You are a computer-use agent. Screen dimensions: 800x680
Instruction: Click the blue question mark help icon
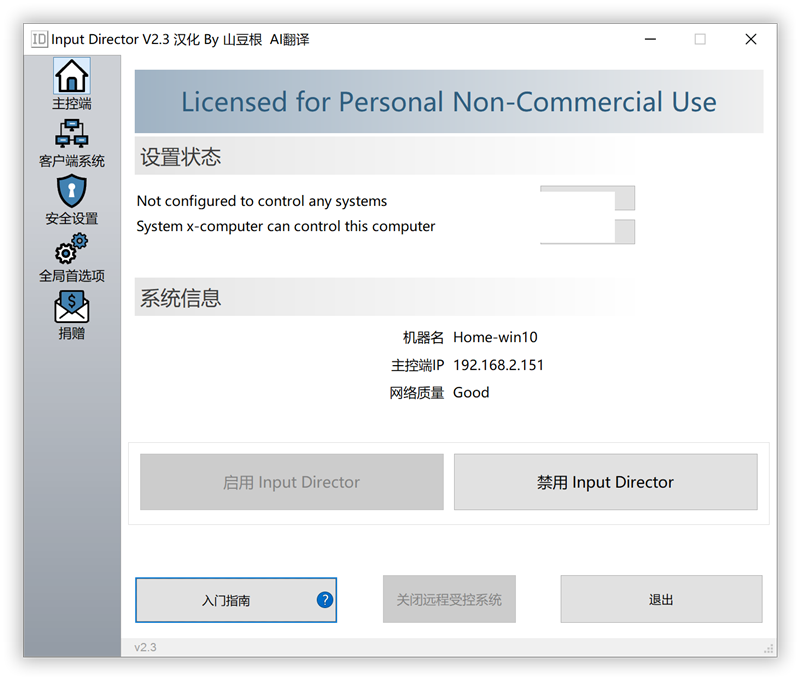pos(324,599)
